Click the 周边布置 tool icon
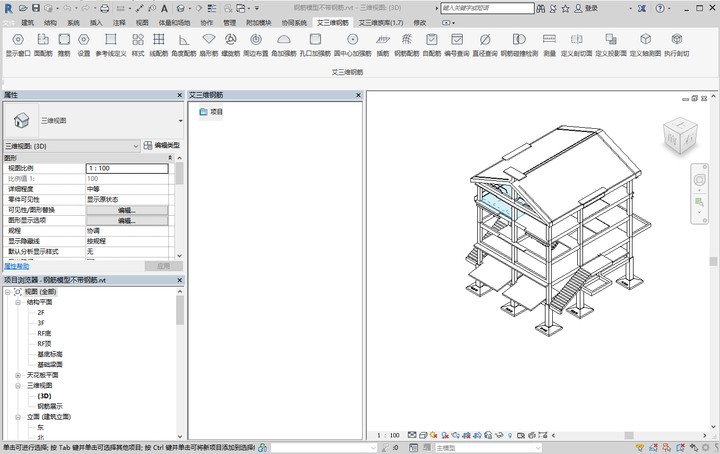The image size is (720, 454). (x=256, y=39)
